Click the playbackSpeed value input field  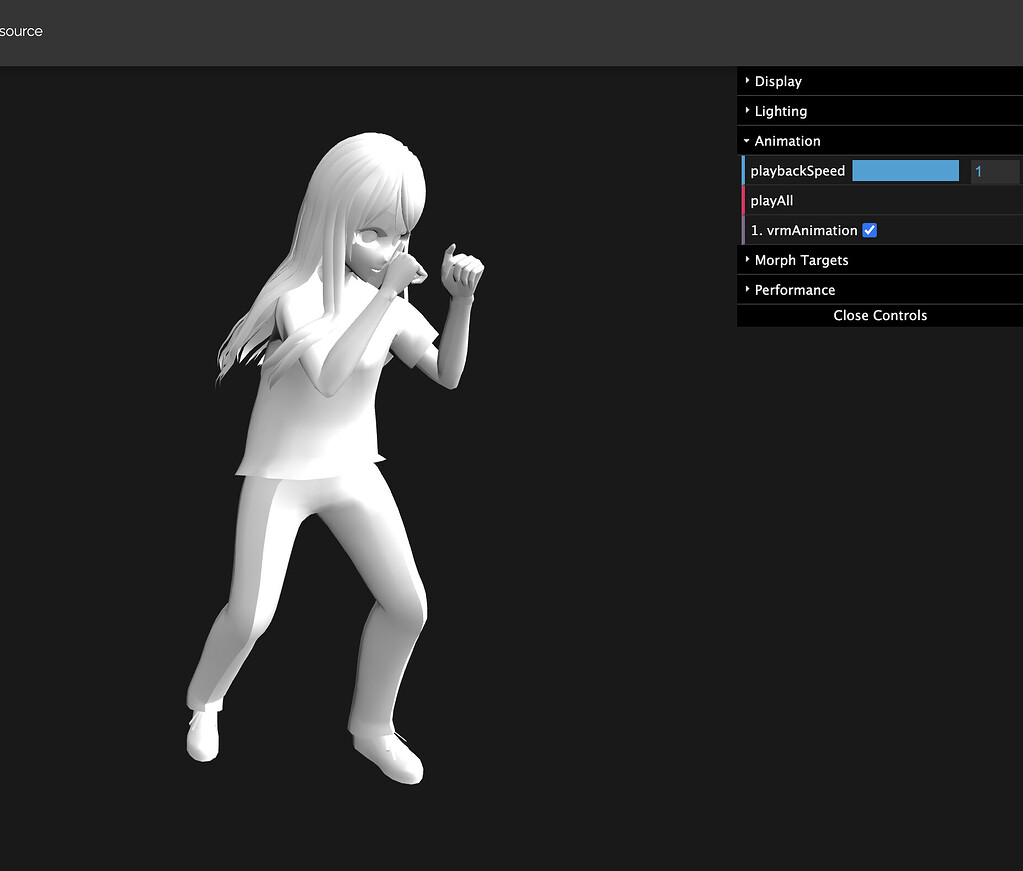(994, 170)
